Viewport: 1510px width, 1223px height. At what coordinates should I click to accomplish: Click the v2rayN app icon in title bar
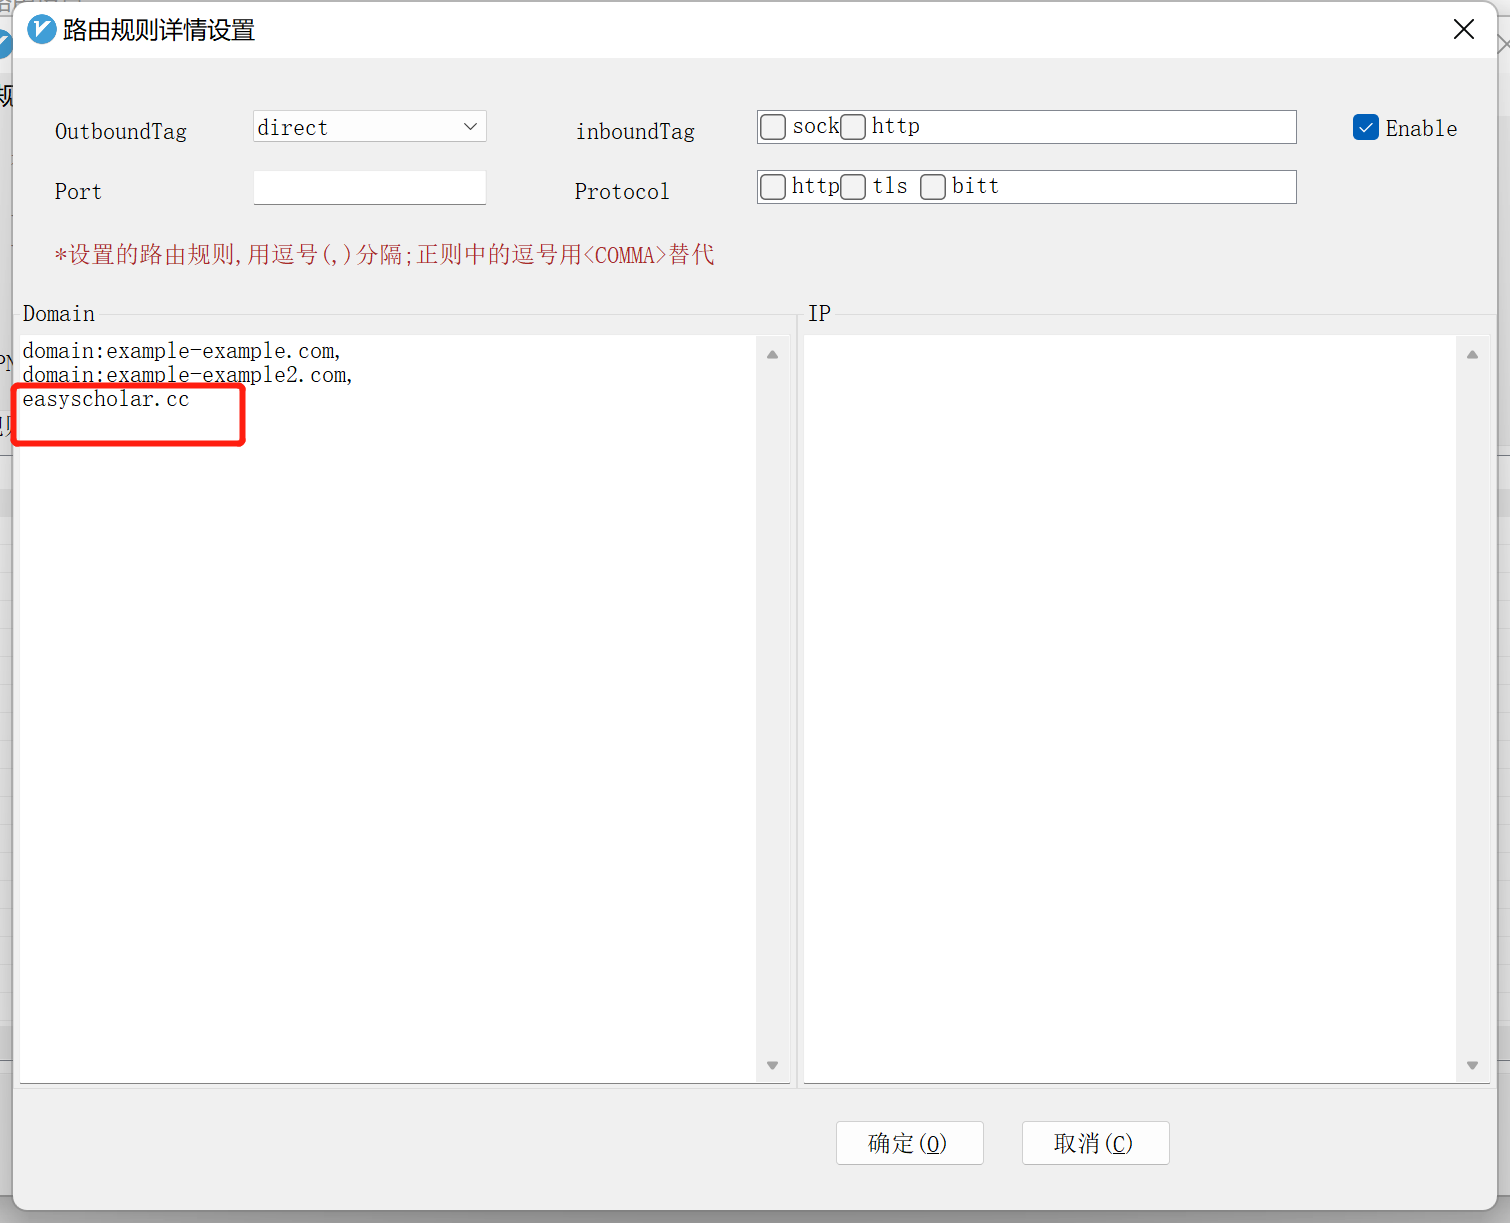click(x=41, y=29)
